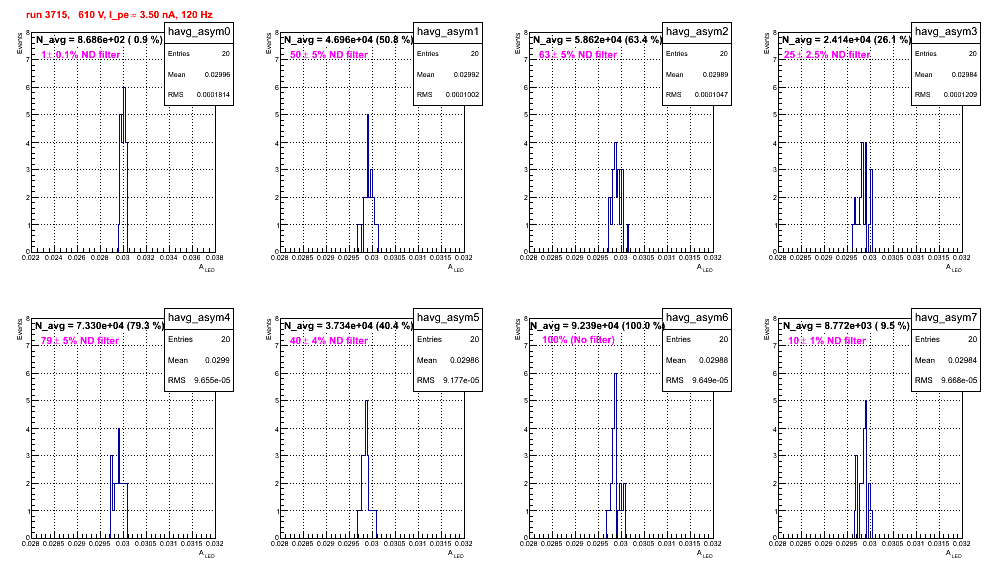Click the N_avg = 9.239e+04 label

(x=597, y=326)
